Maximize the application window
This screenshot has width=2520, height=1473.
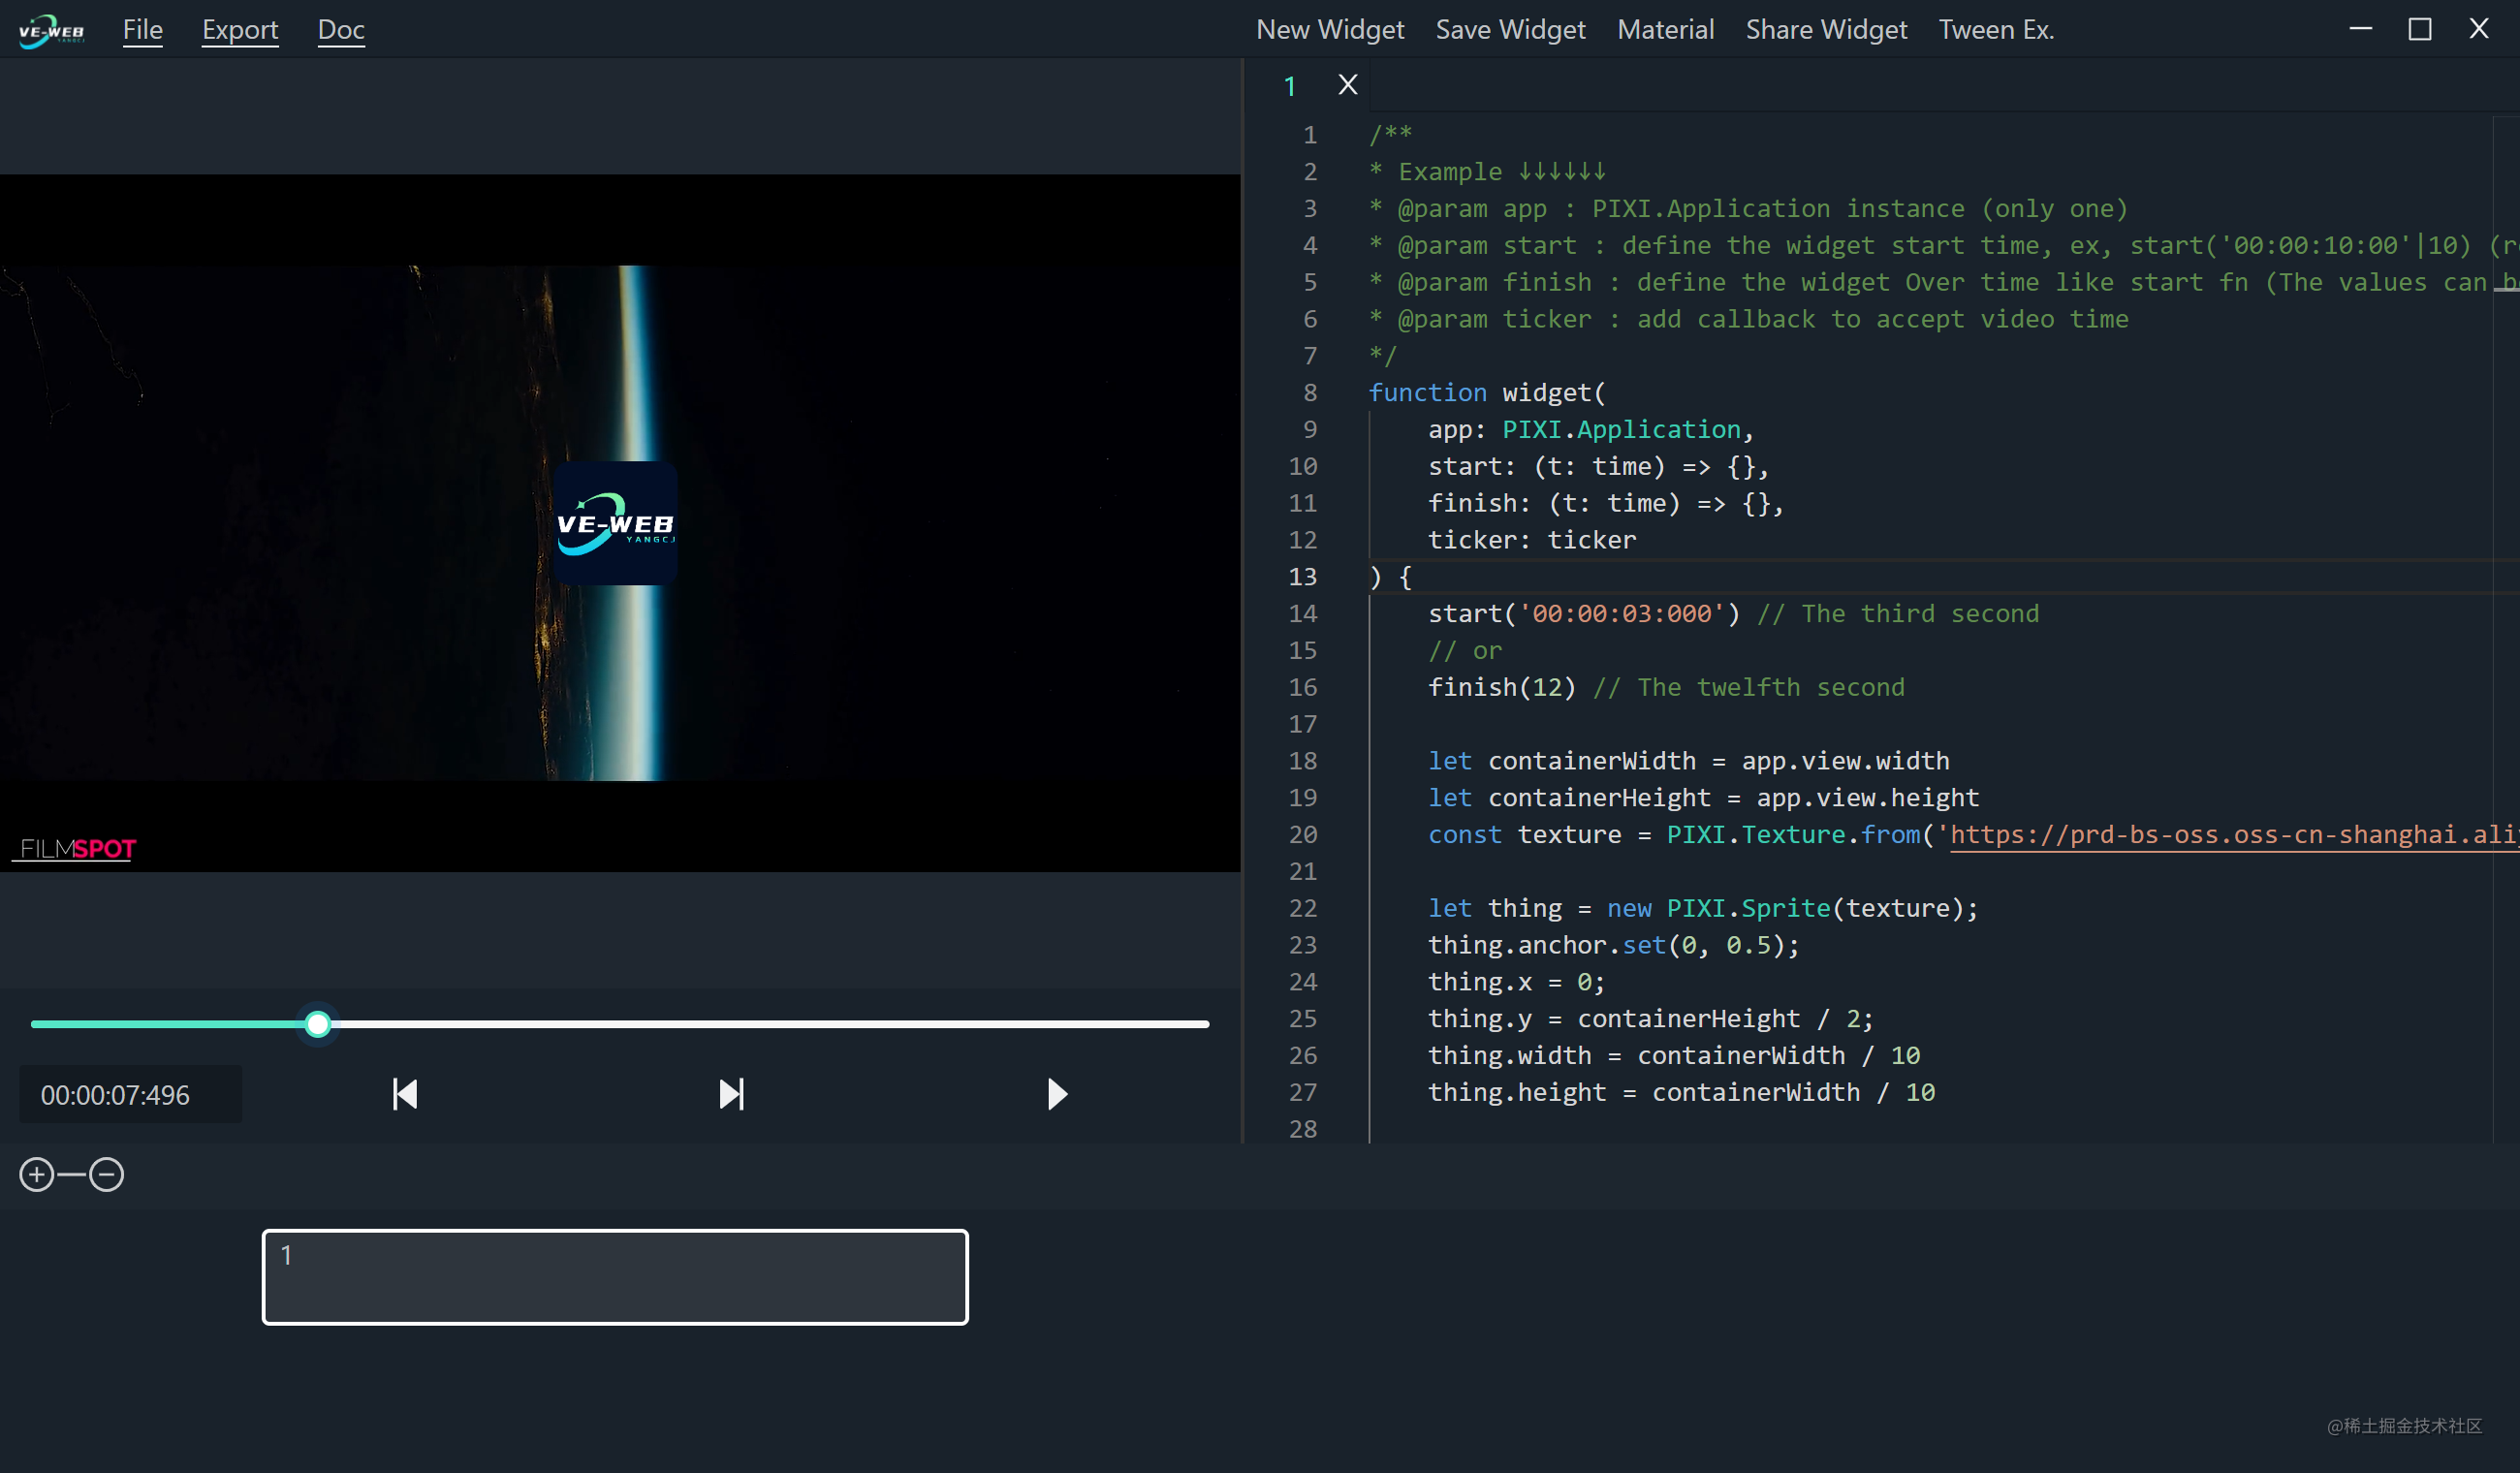(2420, 29)
